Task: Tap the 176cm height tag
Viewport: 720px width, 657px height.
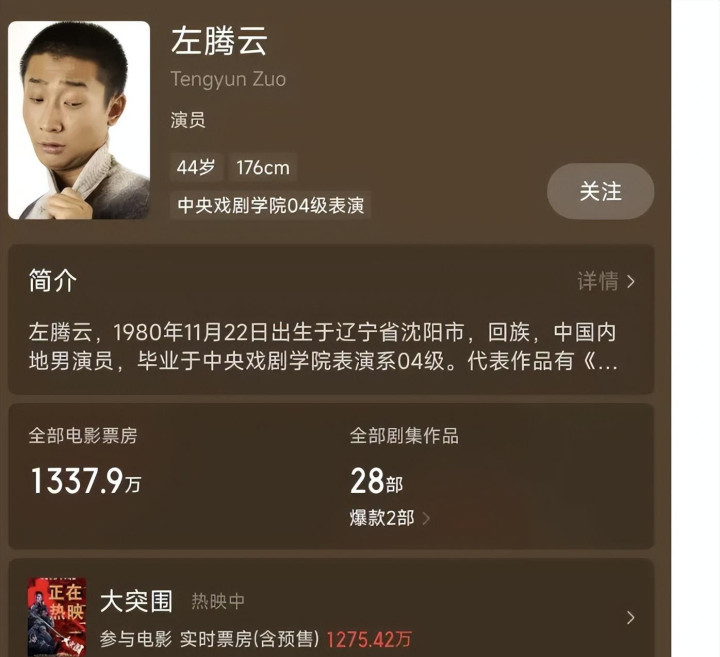Action: [263, 167]
